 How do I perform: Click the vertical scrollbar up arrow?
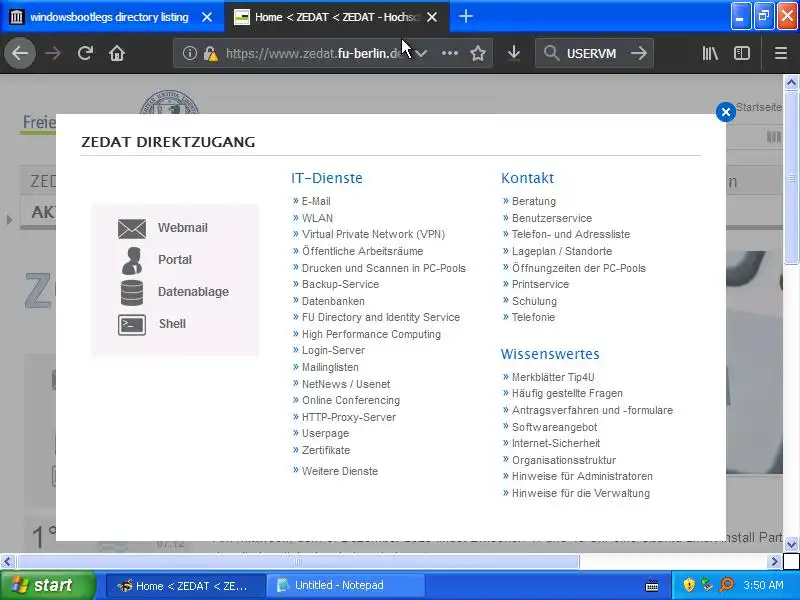[x=791, y=82]
